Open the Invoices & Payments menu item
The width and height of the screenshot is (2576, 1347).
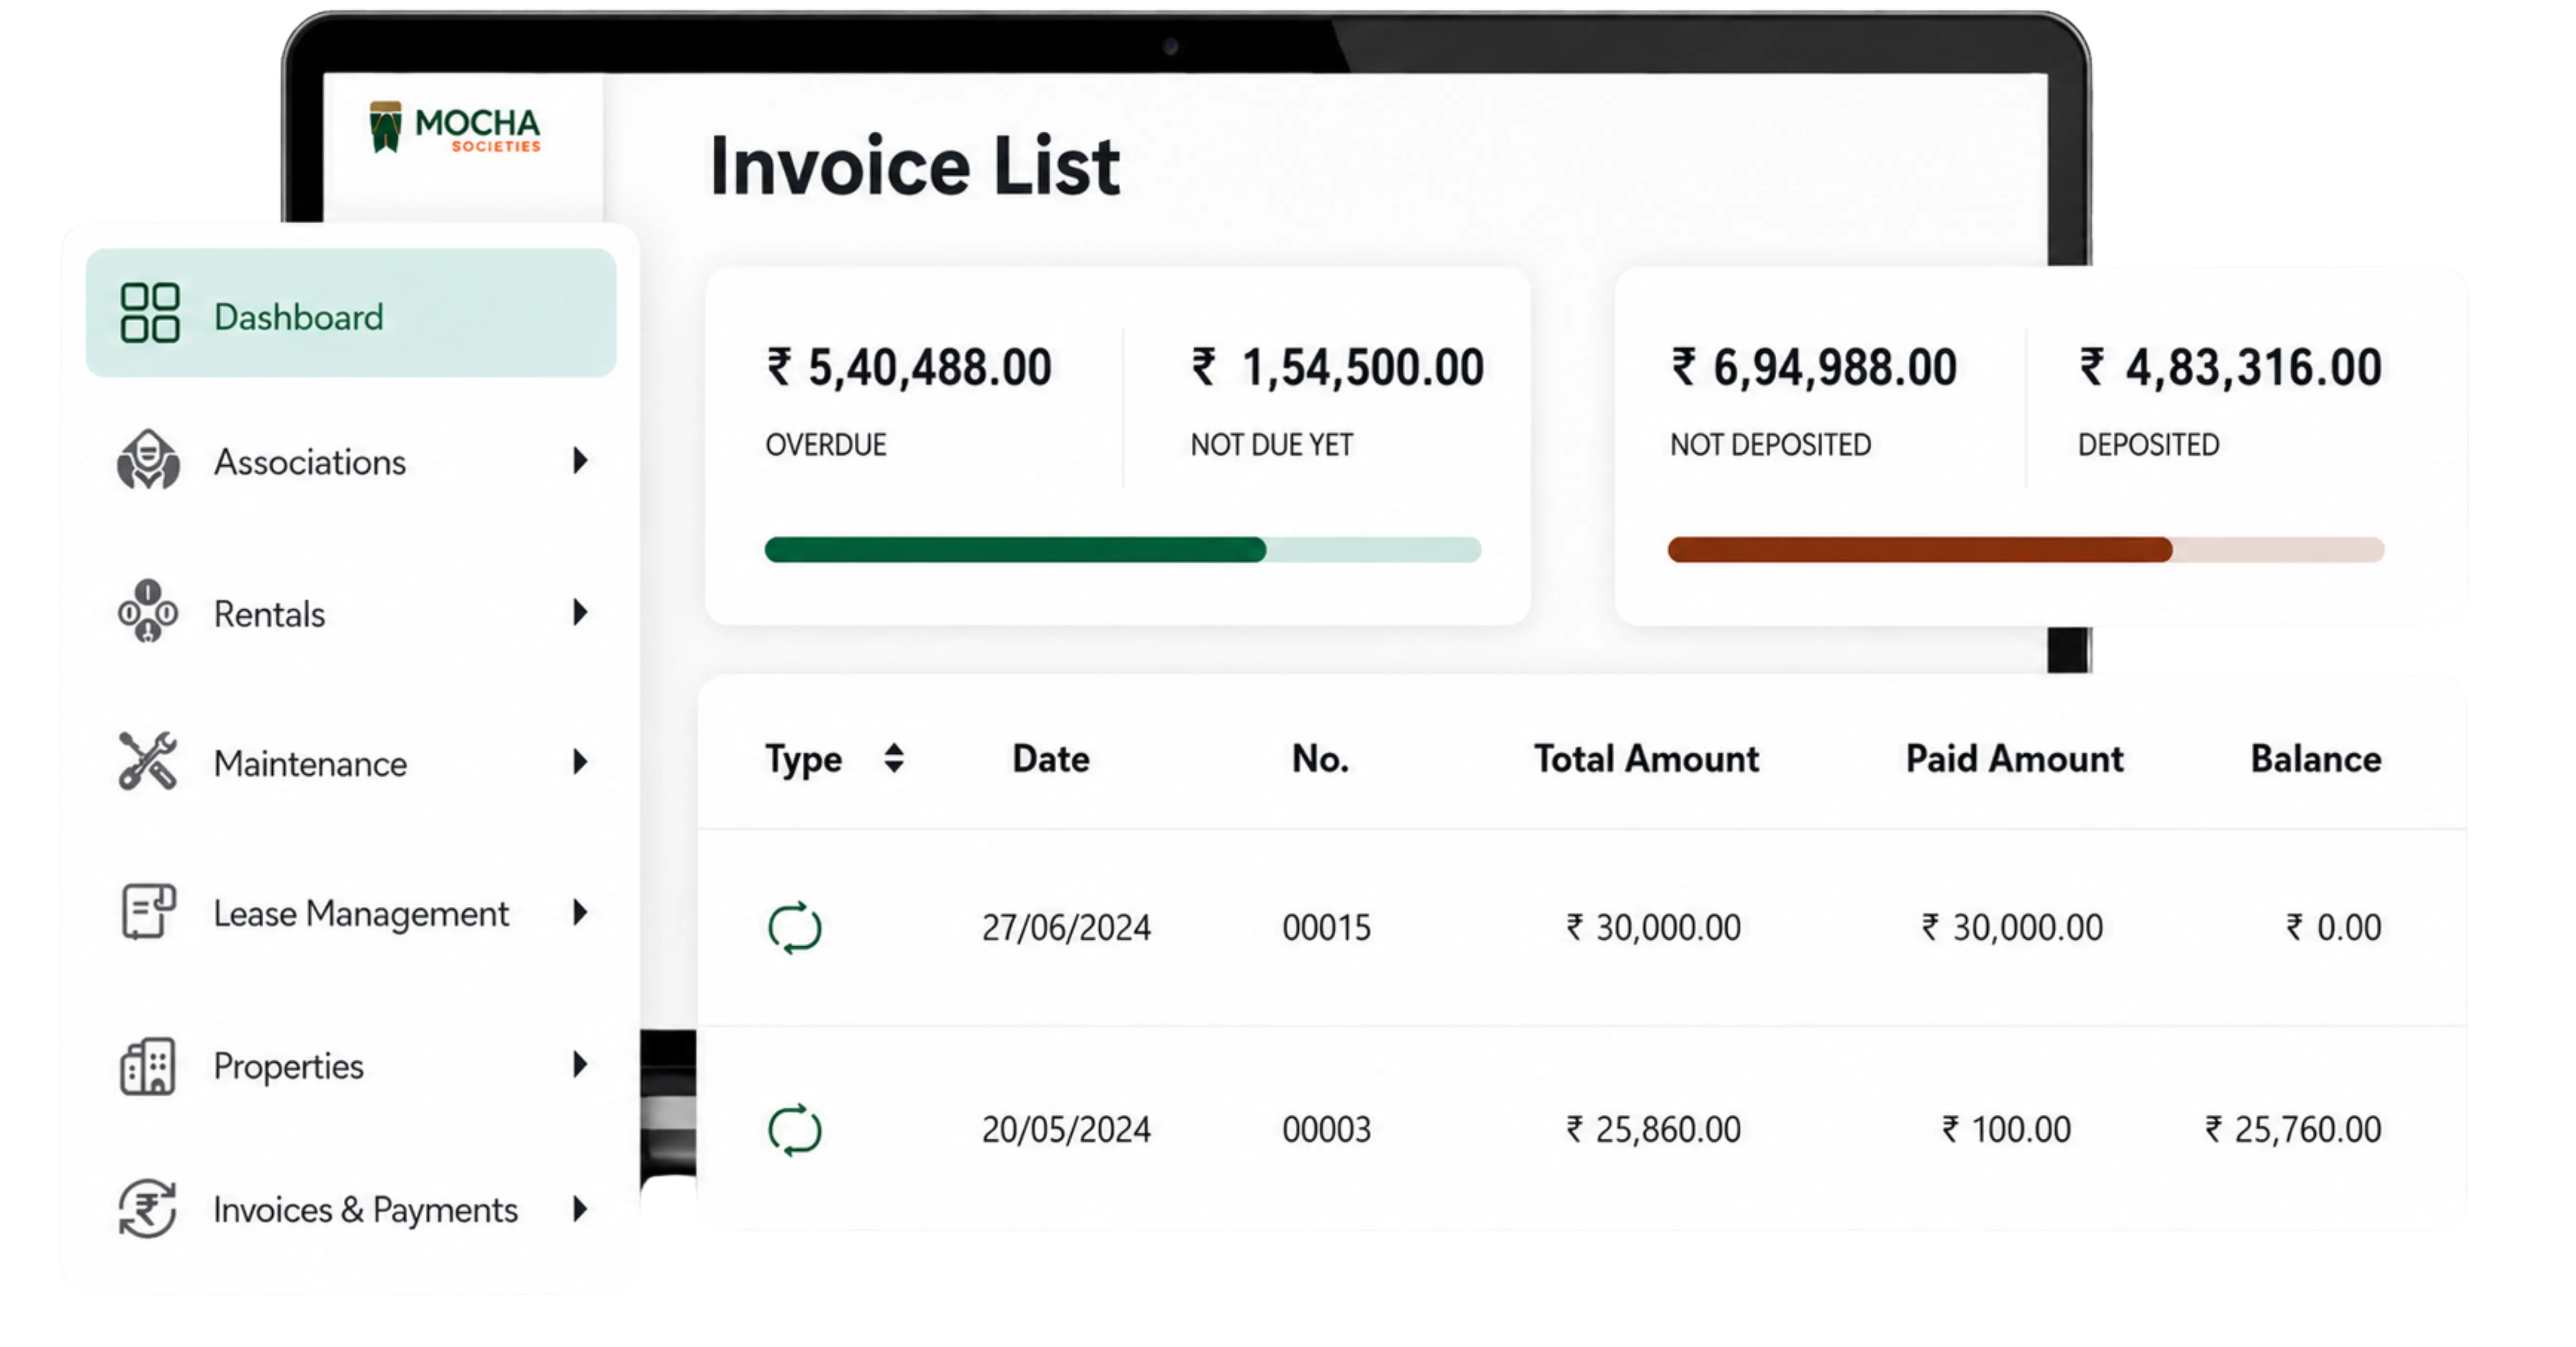[x=351, y=1209]
